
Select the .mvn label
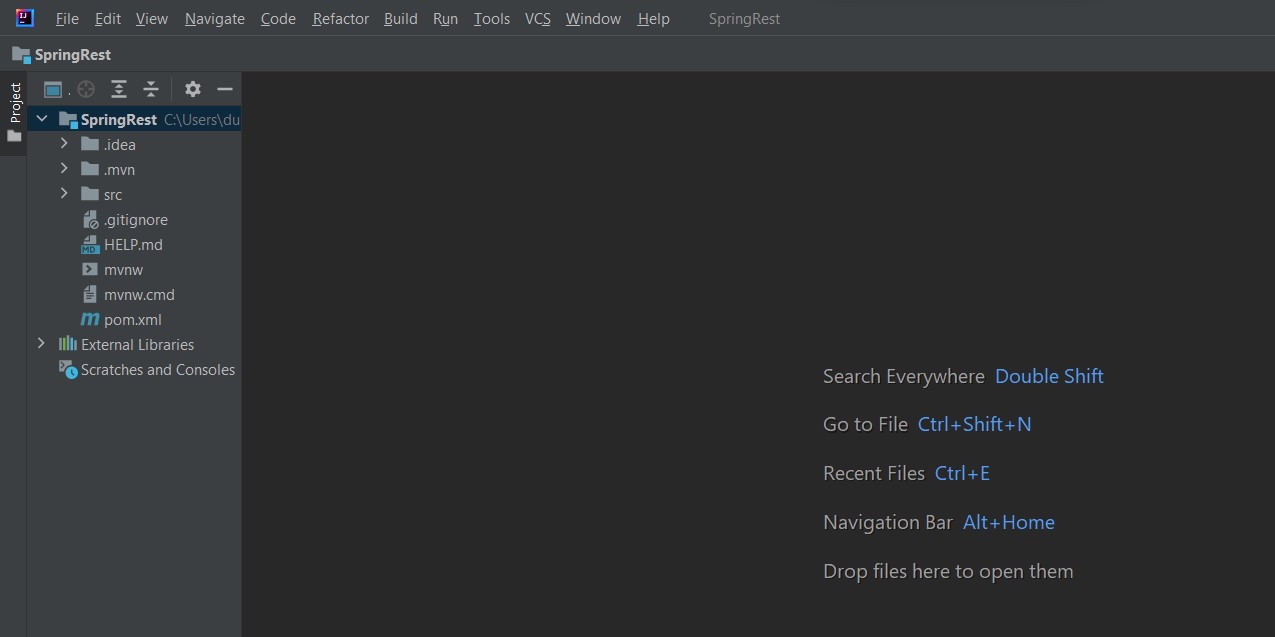pyautogui.click(x=119, y=169)
